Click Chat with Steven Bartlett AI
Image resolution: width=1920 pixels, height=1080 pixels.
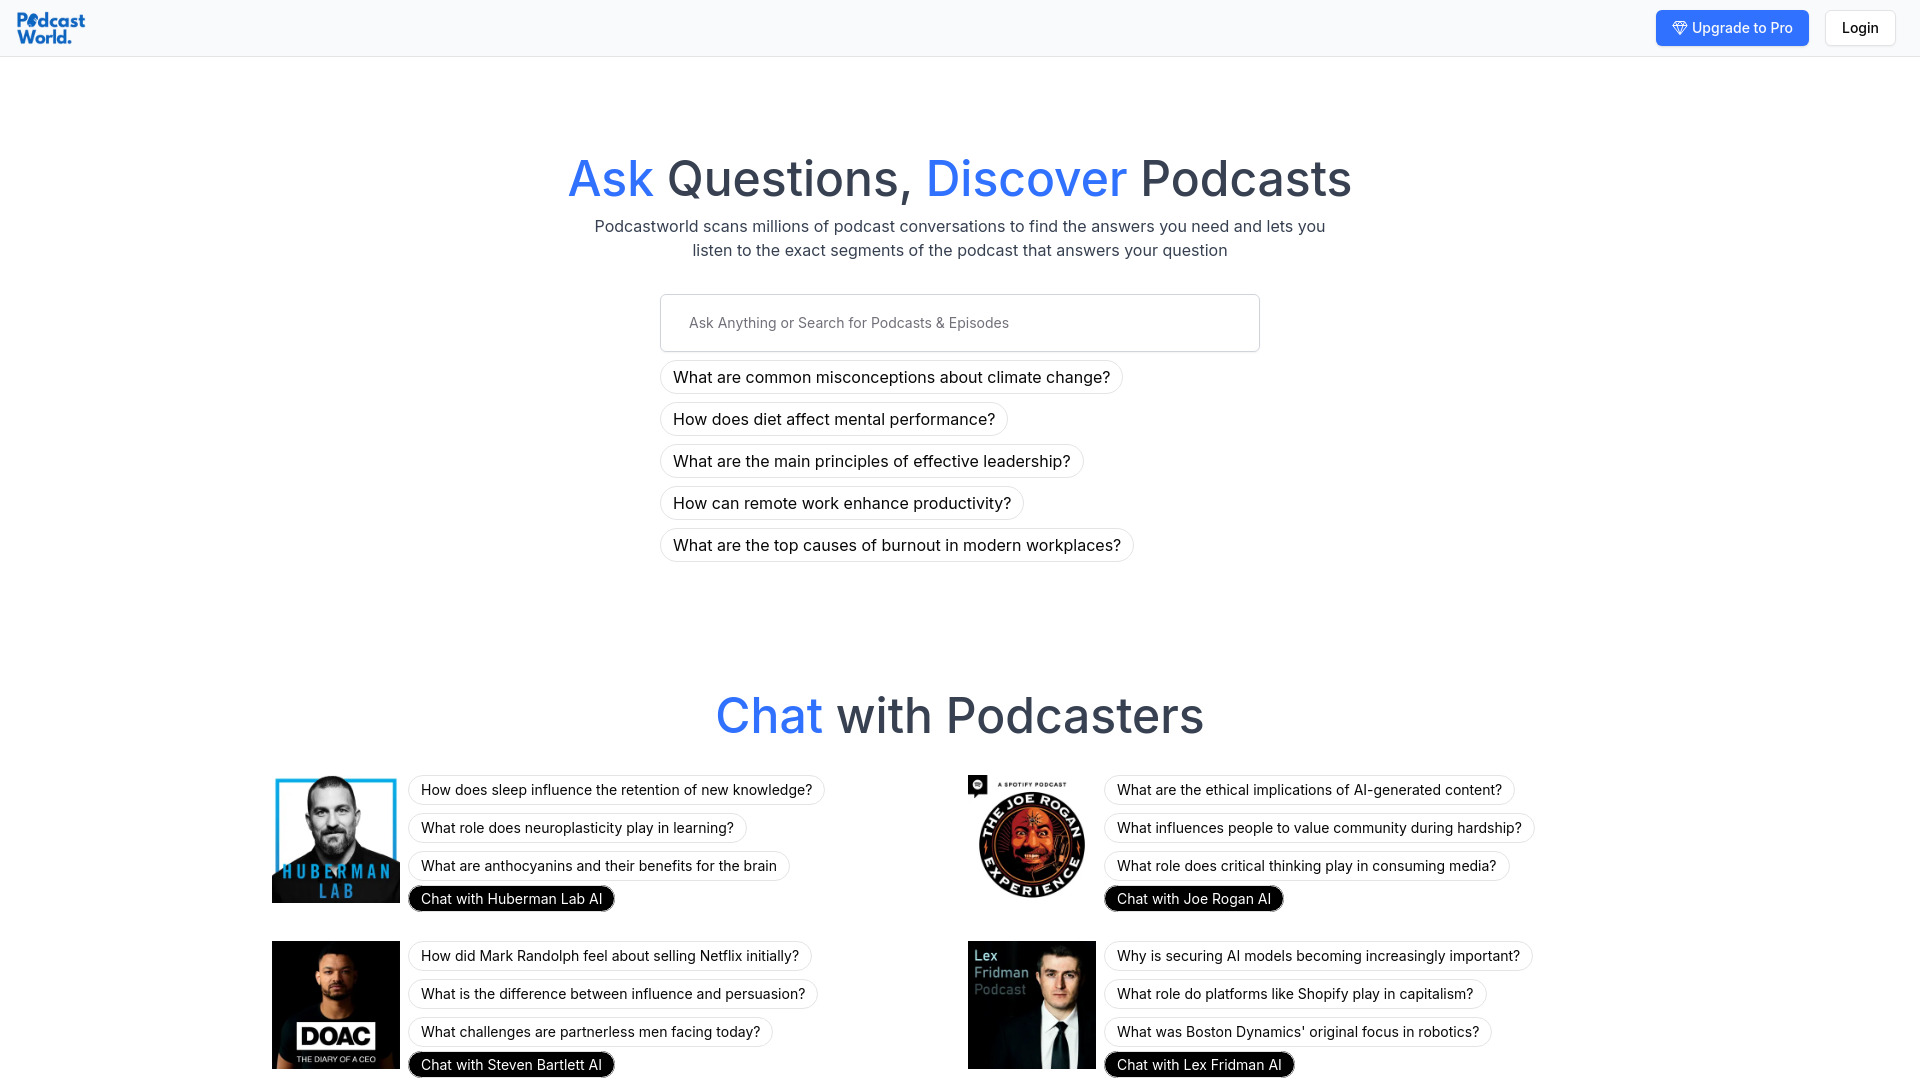click(x=512, y=1064)
